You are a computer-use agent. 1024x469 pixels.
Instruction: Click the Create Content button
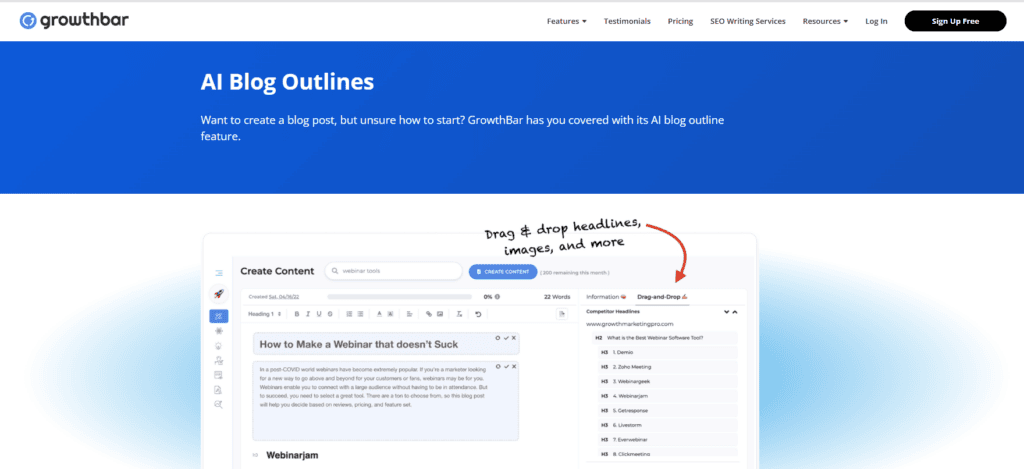[x=503, y=272]
